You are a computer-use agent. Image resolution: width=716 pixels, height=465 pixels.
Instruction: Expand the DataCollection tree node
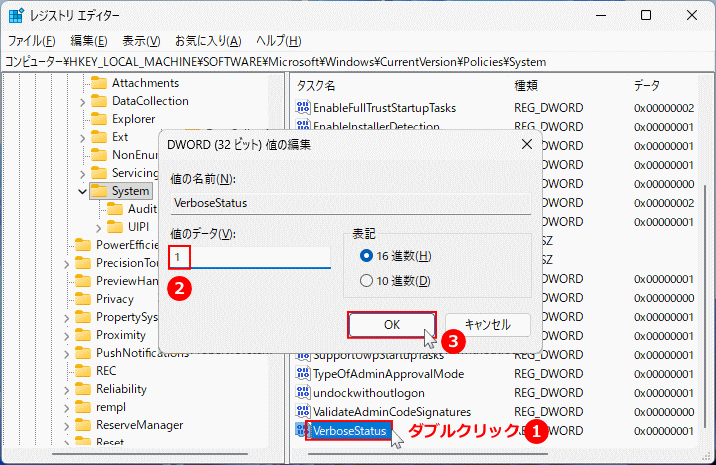point(82,101)
